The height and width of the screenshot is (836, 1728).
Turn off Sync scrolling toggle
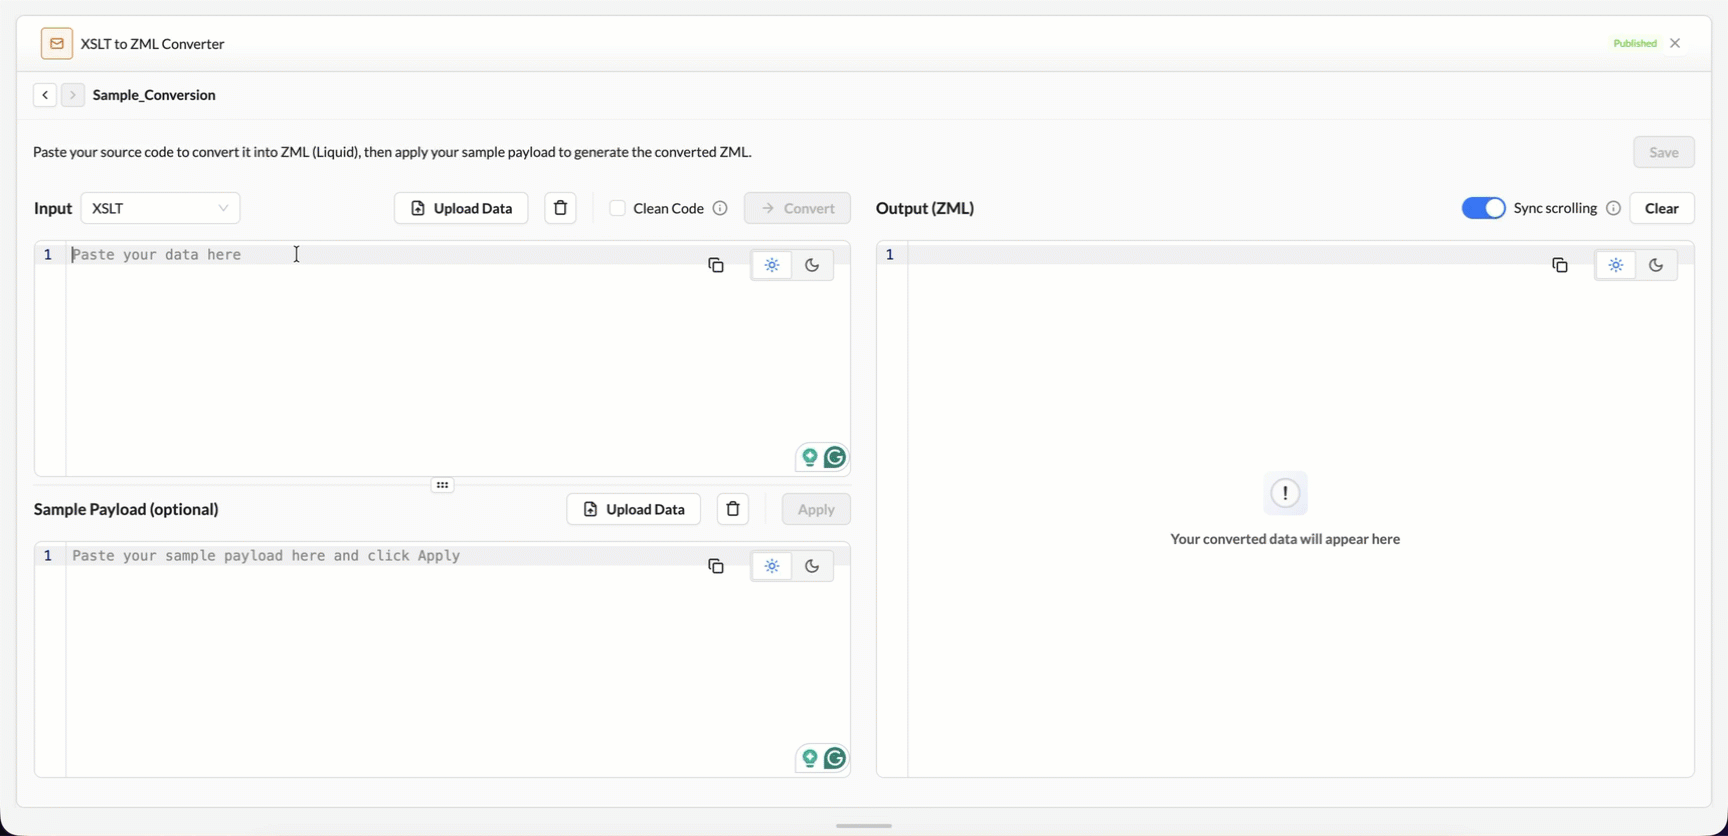(1483, 208)
